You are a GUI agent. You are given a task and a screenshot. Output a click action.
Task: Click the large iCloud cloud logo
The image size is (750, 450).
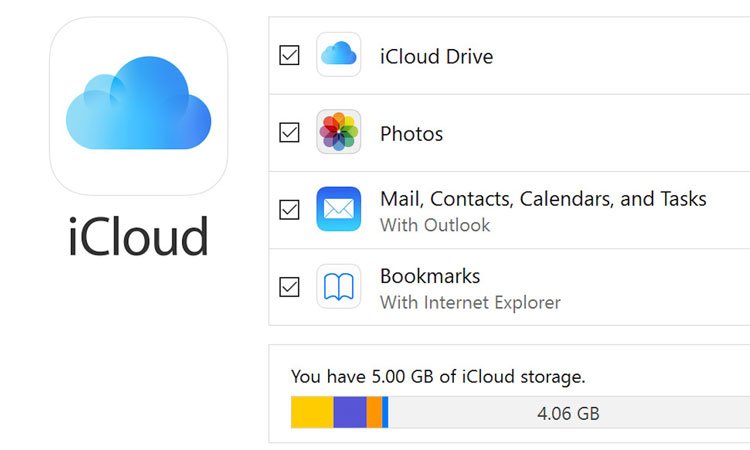[138, 105]
